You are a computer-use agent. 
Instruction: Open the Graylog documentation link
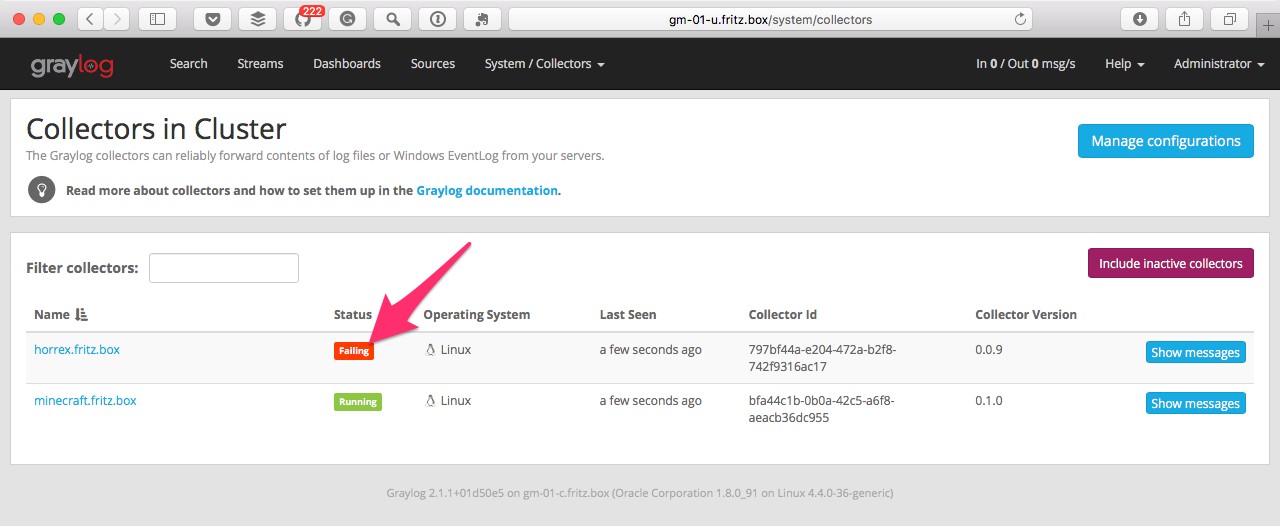pos(487,190)
